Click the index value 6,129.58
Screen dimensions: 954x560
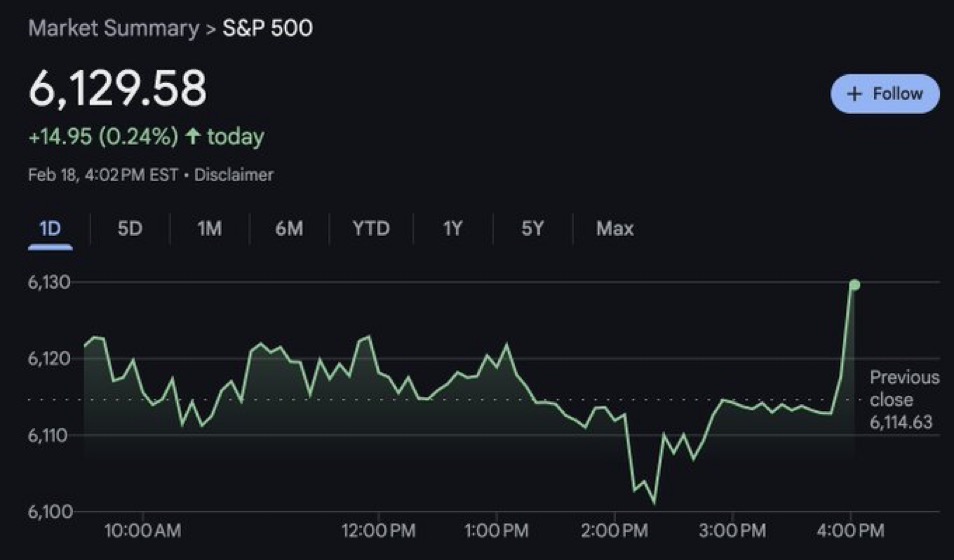[x=117, y=89]
